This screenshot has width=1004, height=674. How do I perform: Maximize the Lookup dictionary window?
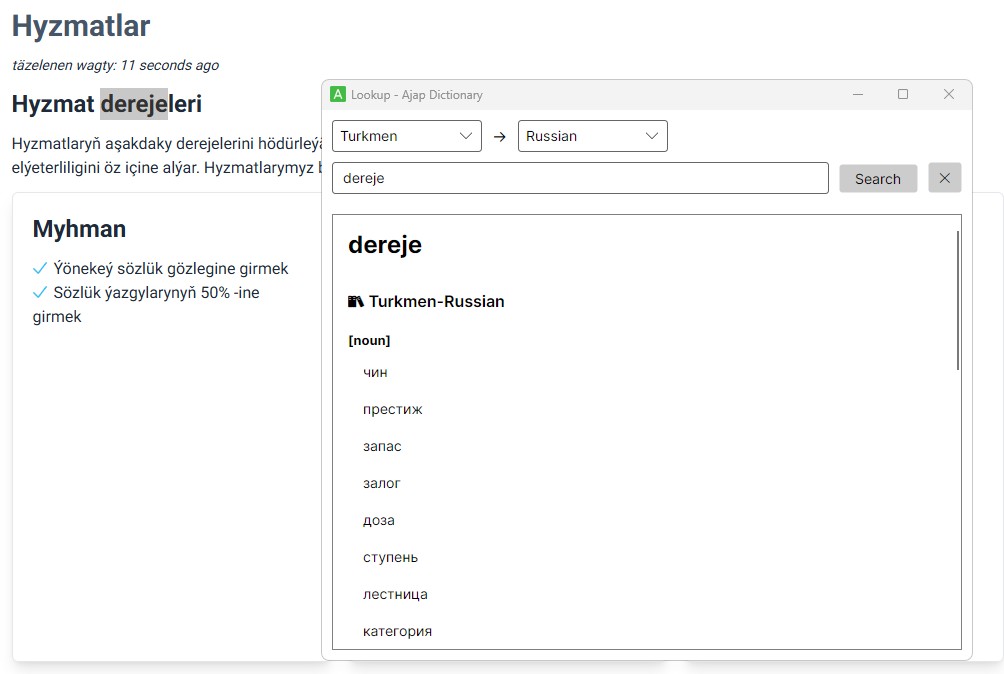pyautogui.click(x=903, y=94)
